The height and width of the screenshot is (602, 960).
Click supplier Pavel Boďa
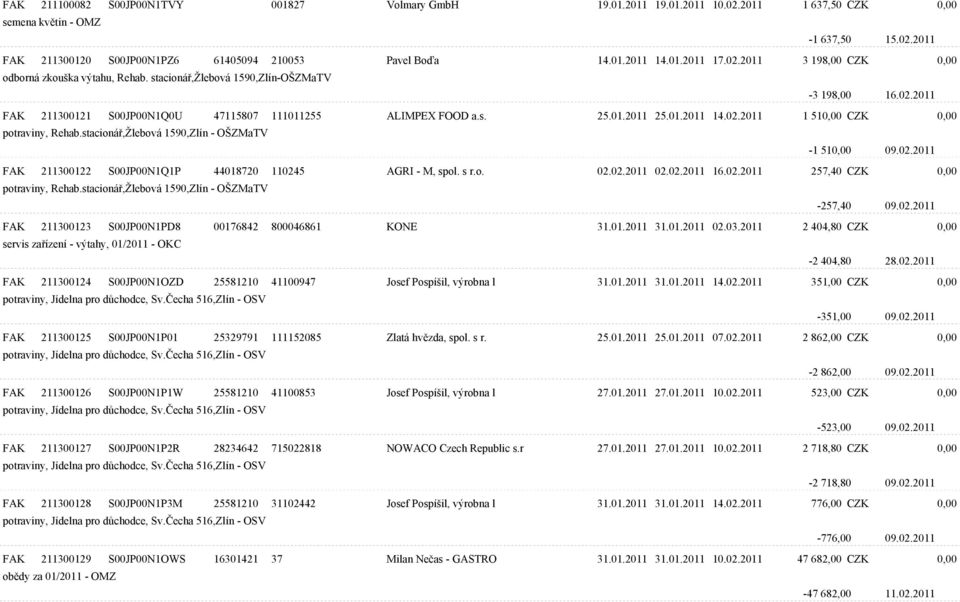click(413, 61)
